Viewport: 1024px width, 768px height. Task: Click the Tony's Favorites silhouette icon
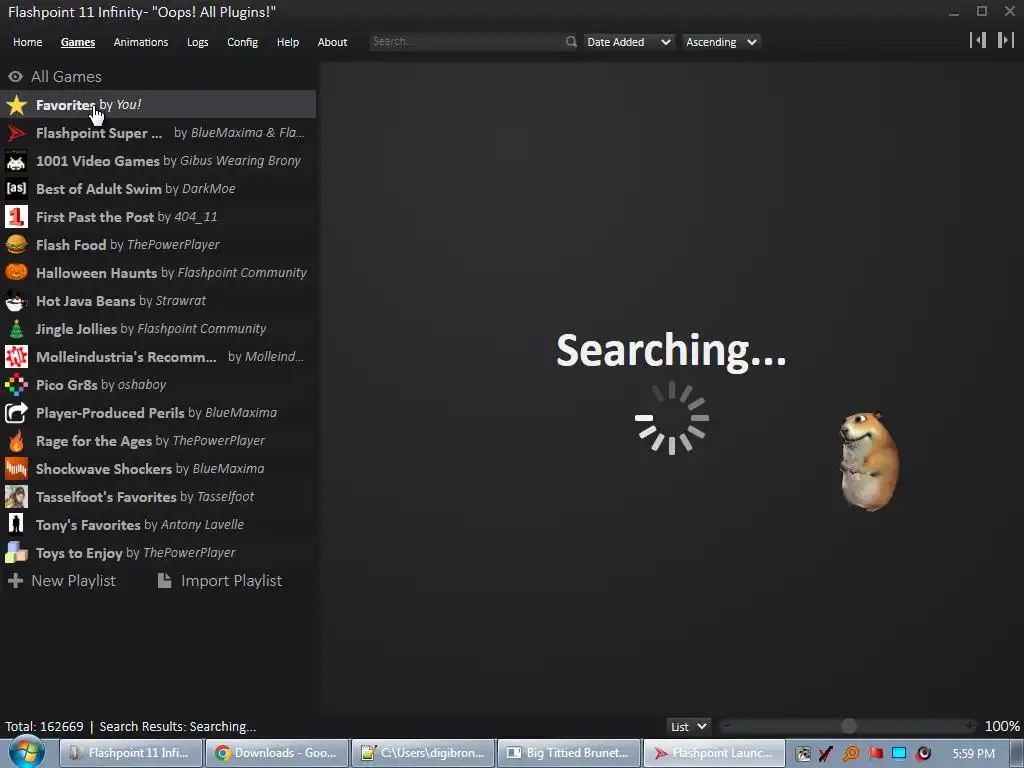tap(16, 525)
